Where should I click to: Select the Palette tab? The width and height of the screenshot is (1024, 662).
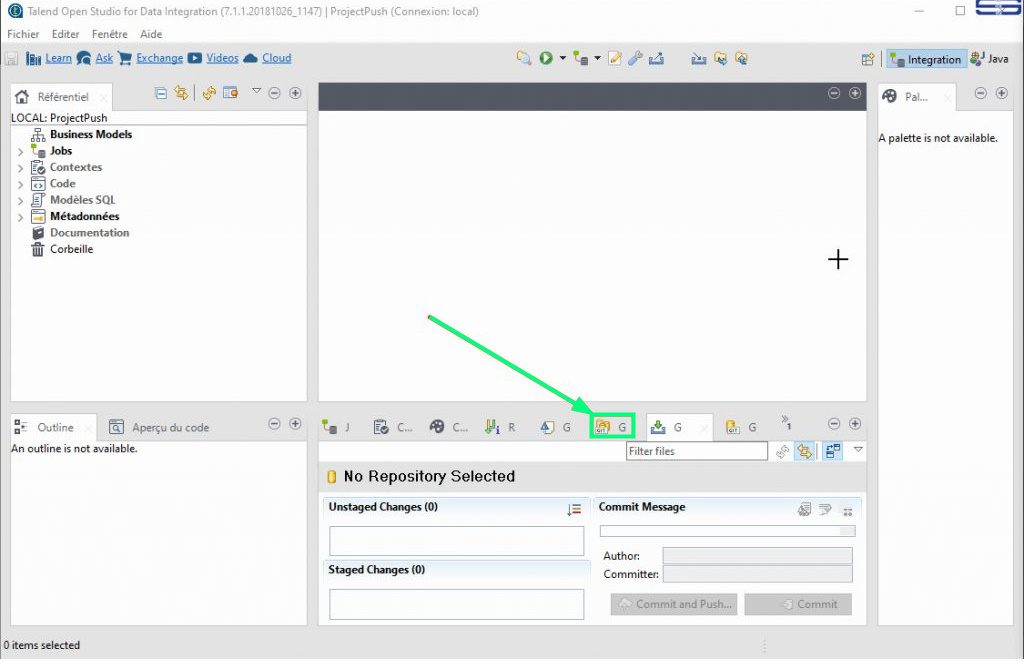(x=916, y=97)
